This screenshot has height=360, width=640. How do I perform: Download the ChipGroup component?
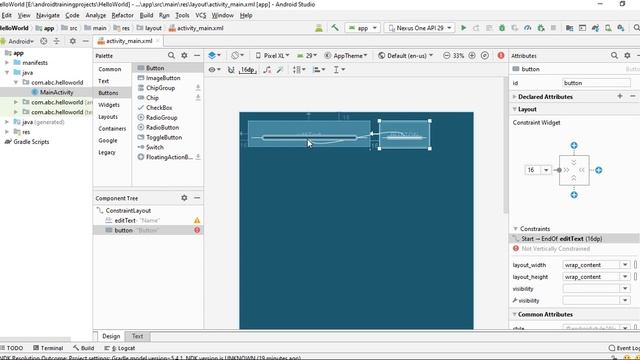[x=198, y=88]
